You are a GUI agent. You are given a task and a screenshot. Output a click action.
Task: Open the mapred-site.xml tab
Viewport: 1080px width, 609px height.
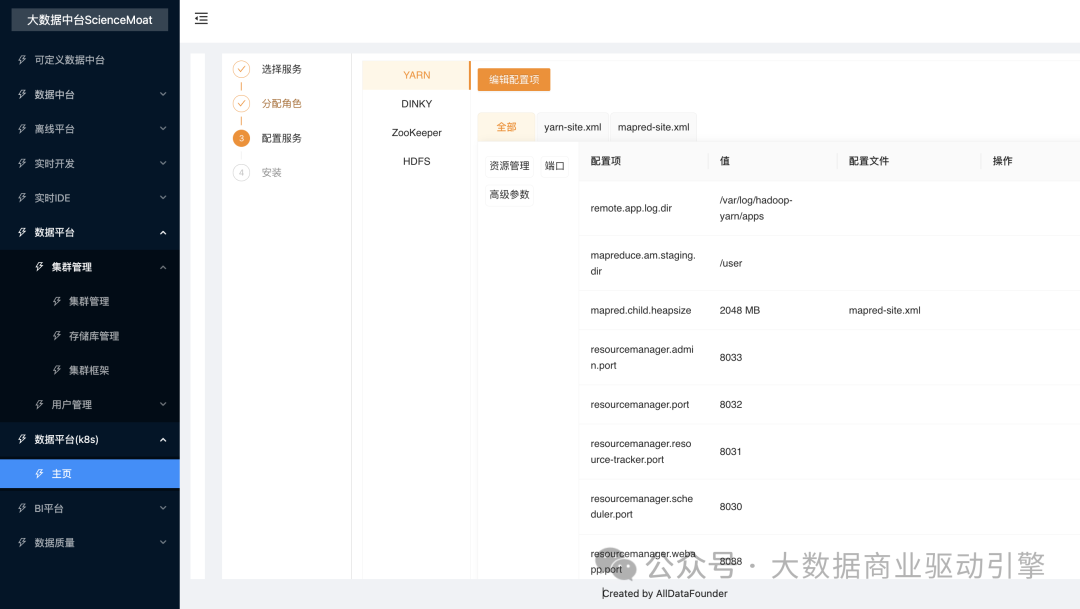(653, 127)
